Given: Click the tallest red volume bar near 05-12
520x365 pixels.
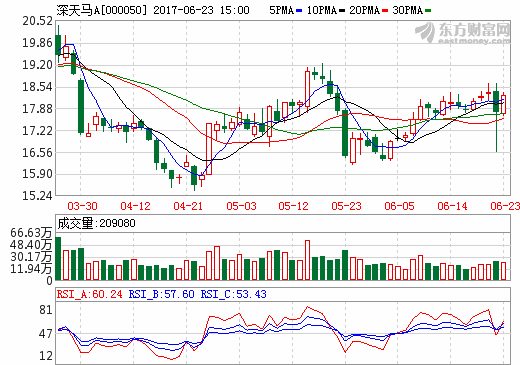Looking at the screenshot, I should click(307, 260).
